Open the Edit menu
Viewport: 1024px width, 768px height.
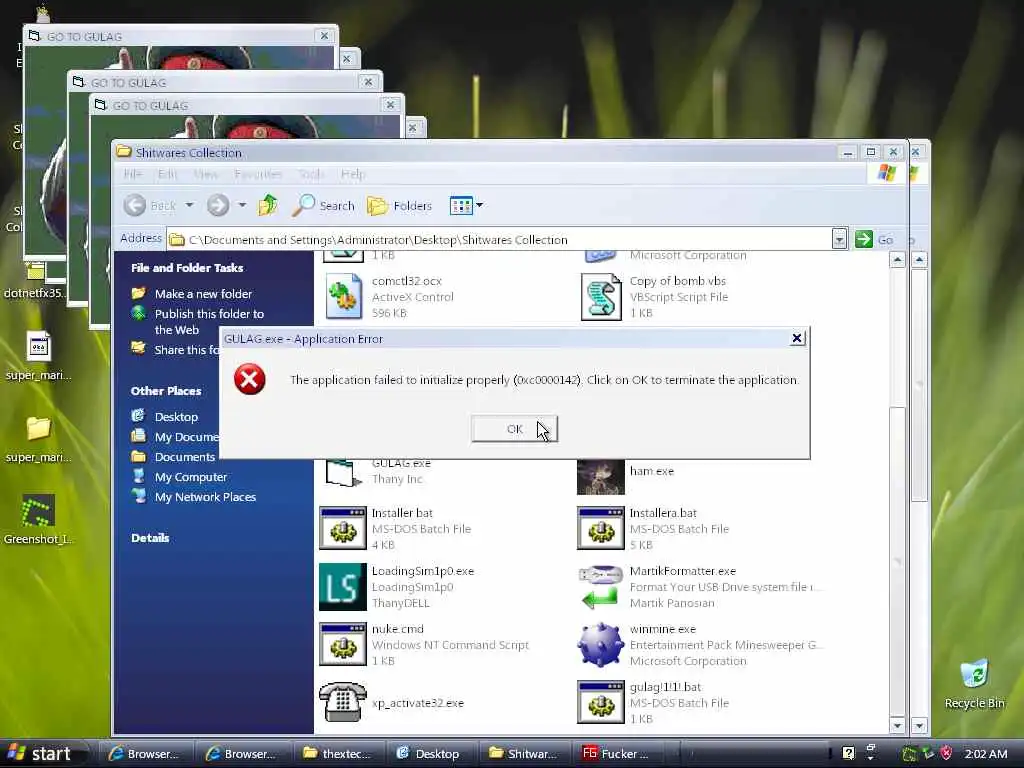167,174
